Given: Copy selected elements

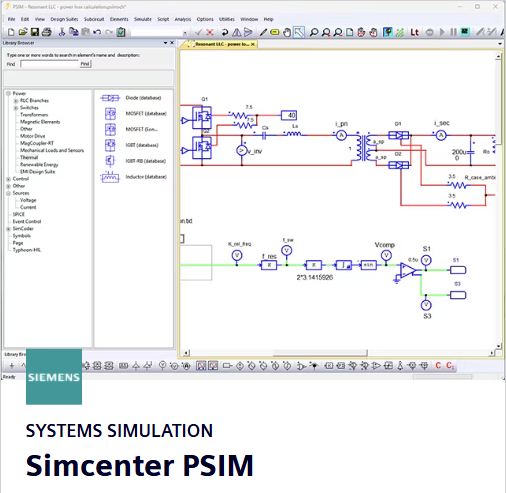Looking at the screenshot, I should 74,32.
